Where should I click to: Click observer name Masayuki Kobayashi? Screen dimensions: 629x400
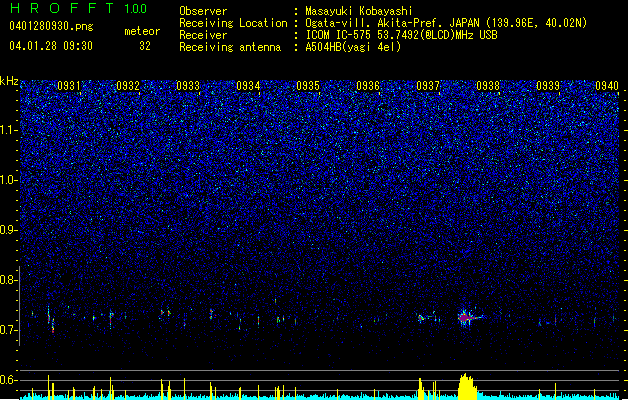(x=359, y=11)
